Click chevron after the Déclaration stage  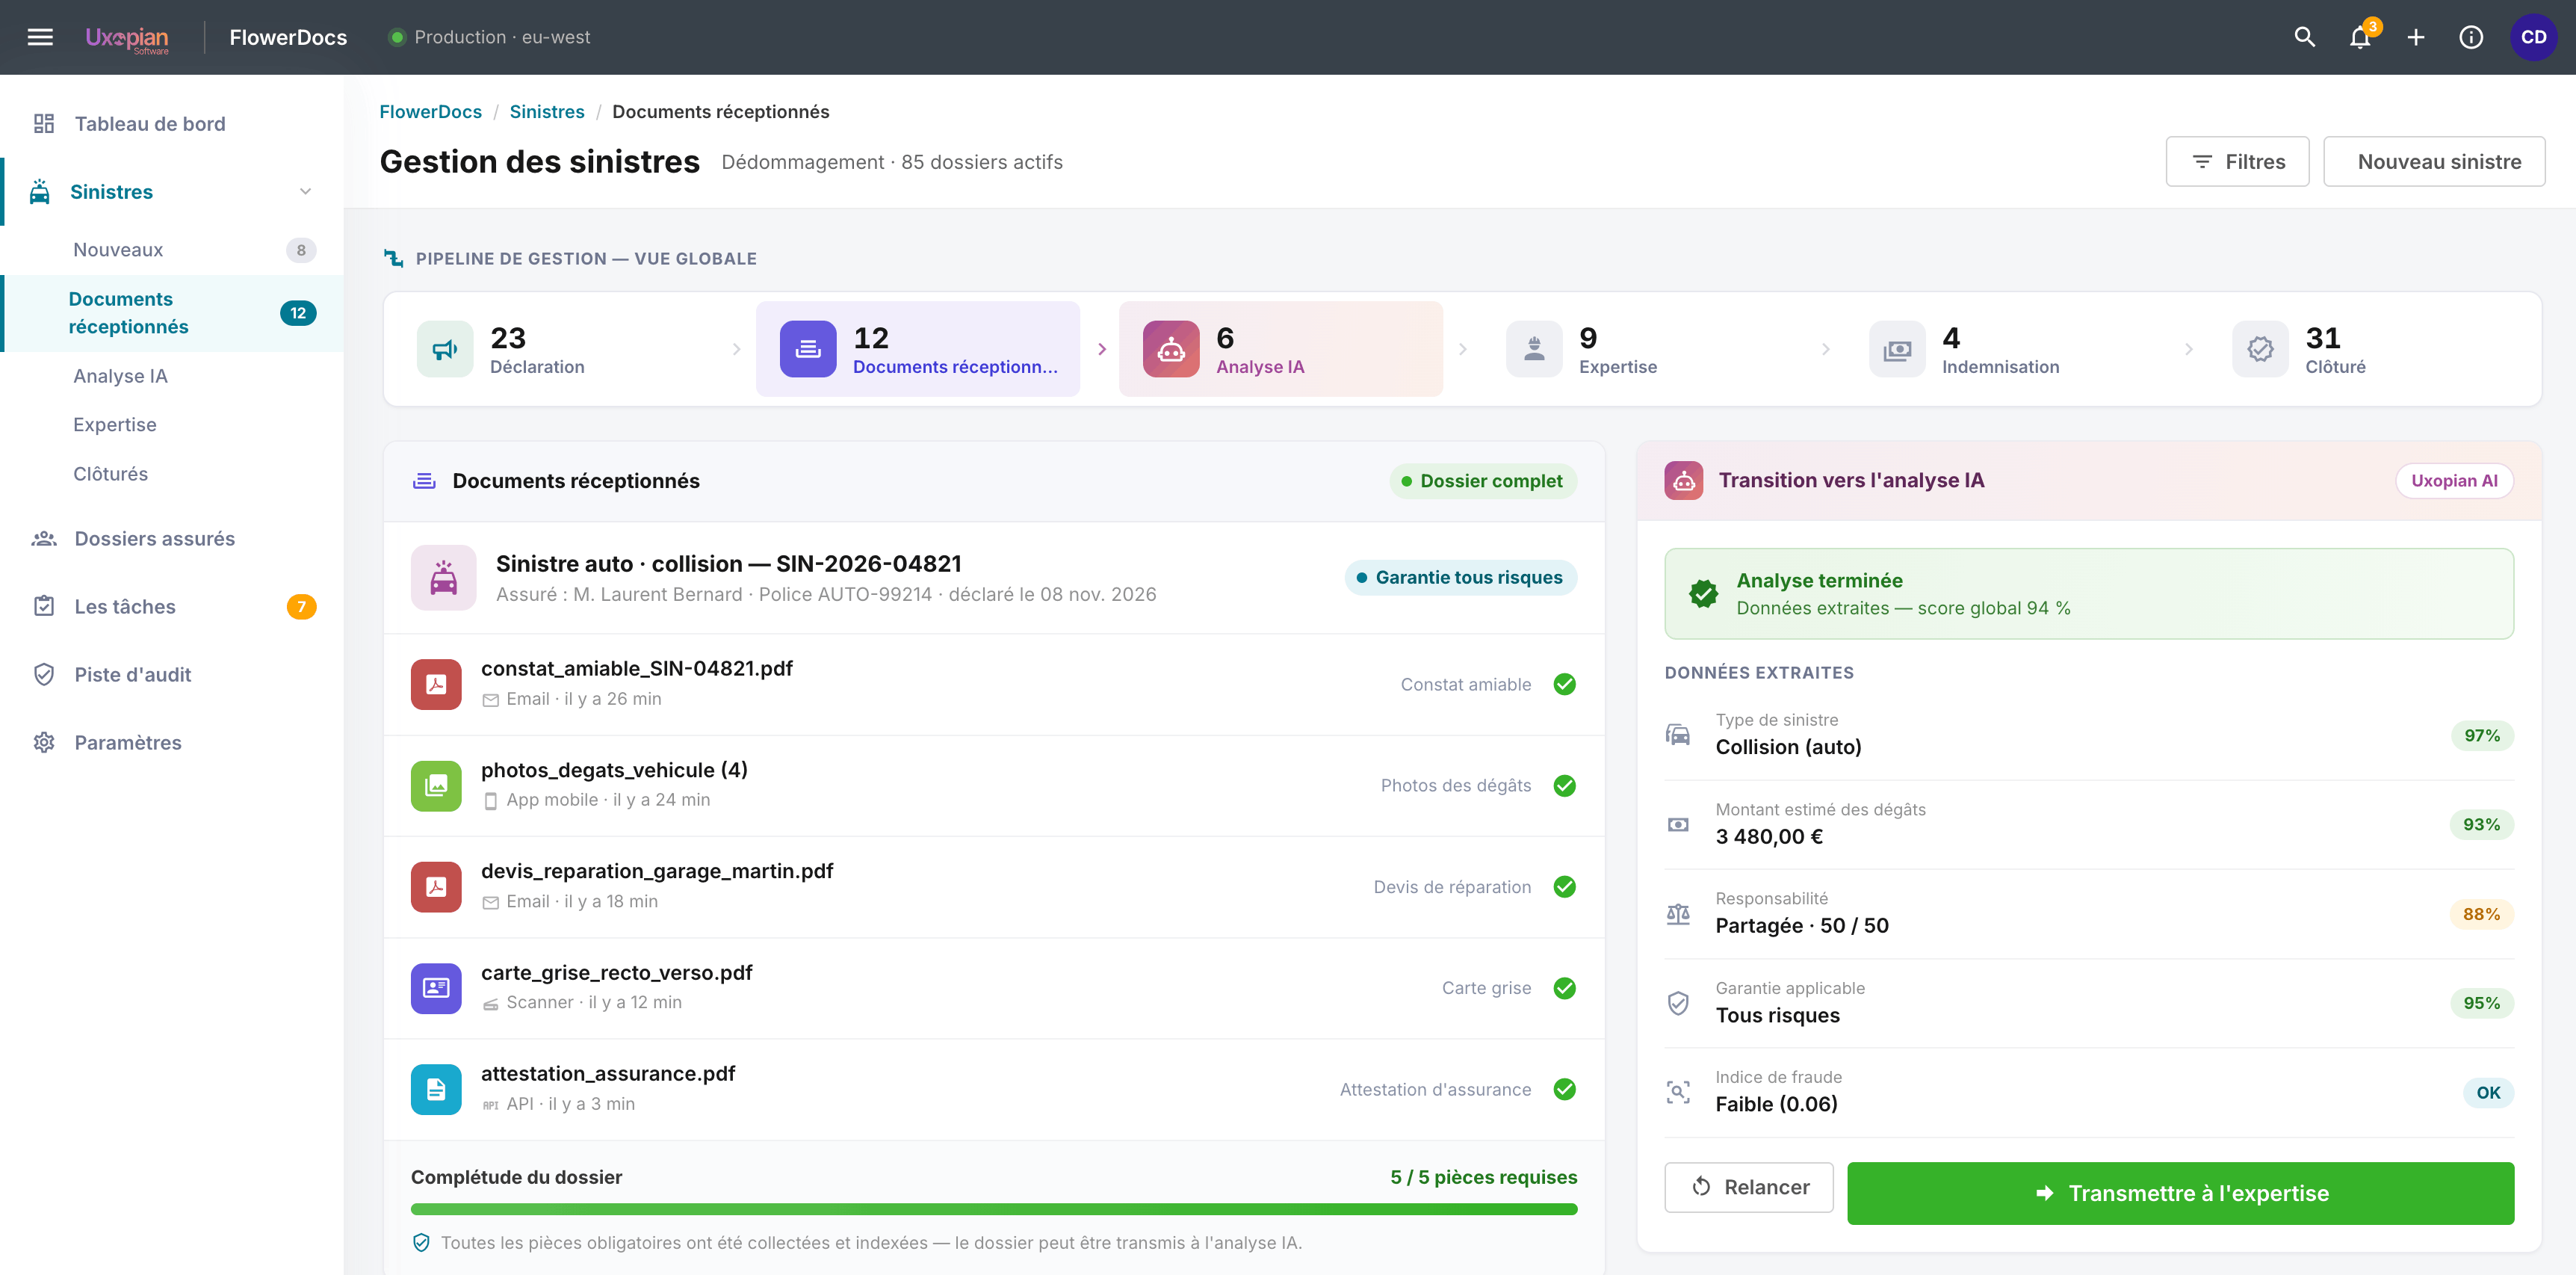point(736,349)
